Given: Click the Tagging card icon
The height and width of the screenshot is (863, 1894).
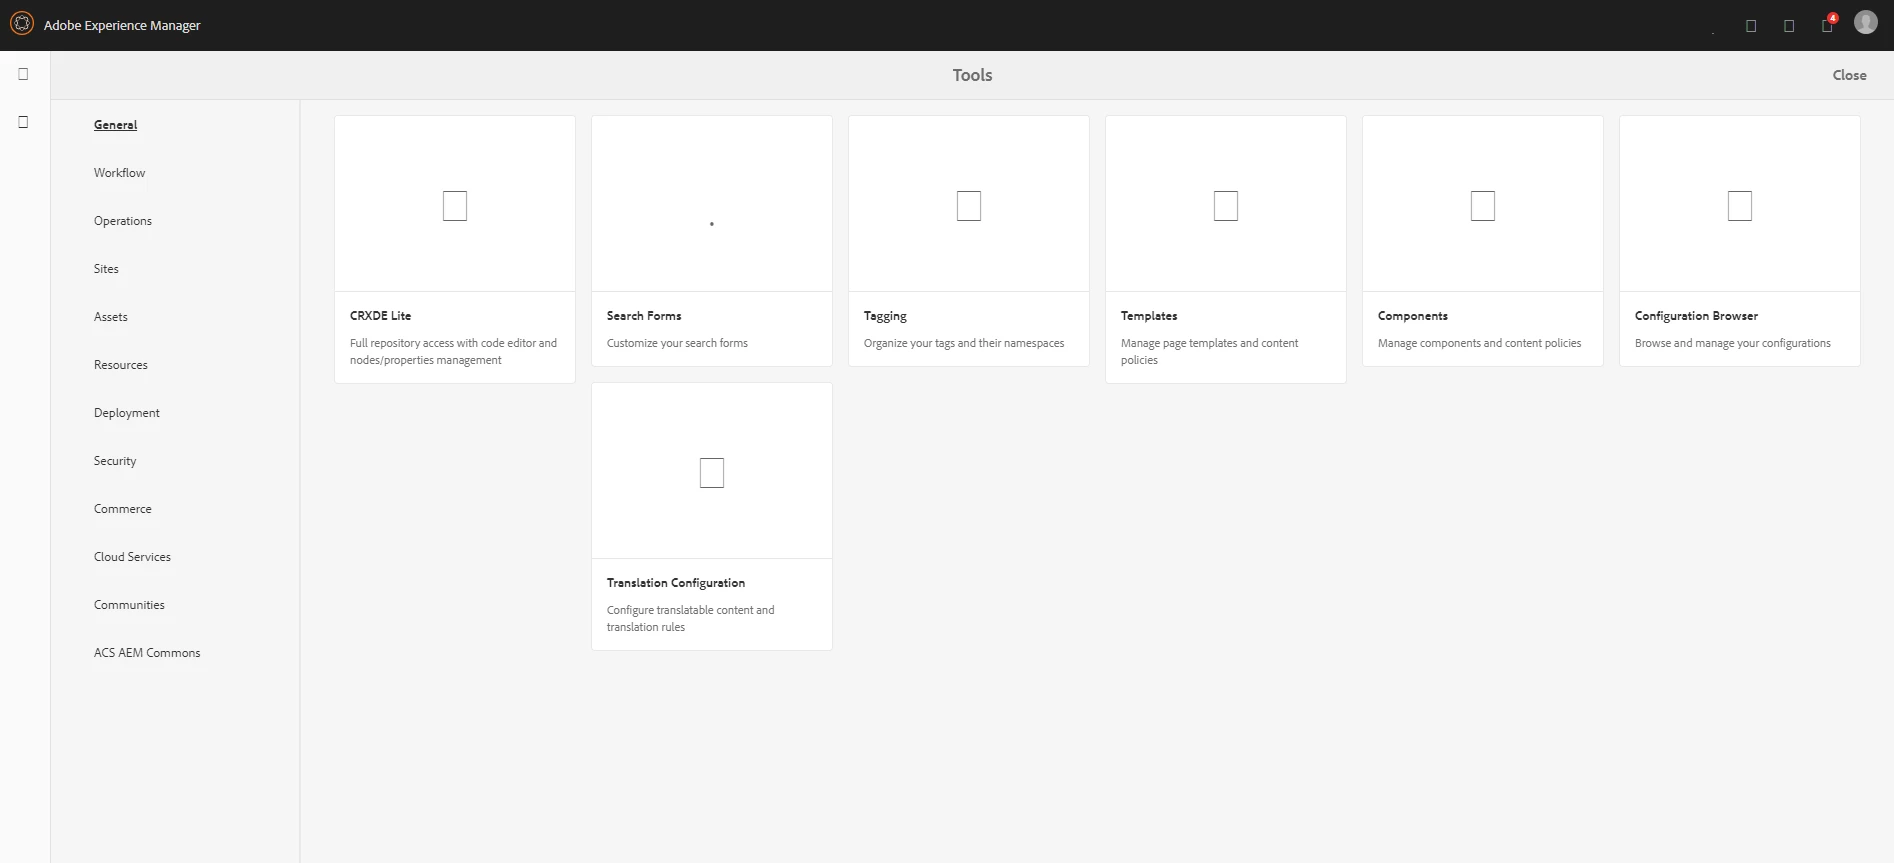Looking at the screenshot, I should [x=969, y=206].
